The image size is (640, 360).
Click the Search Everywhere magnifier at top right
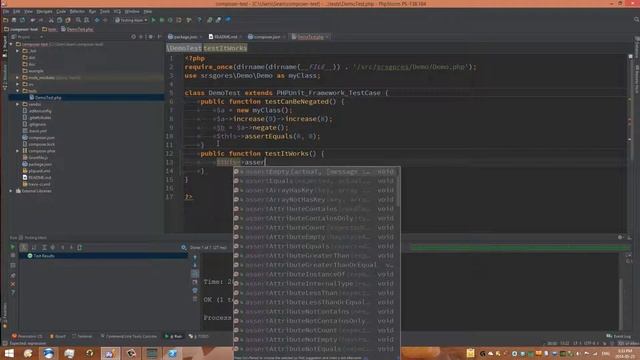636,20
